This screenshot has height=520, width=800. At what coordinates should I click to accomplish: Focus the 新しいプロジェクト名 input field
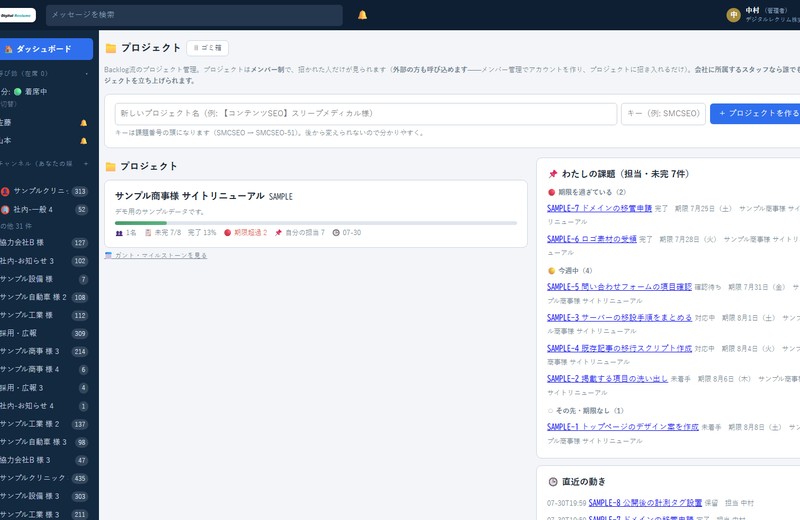pos(366,113)
